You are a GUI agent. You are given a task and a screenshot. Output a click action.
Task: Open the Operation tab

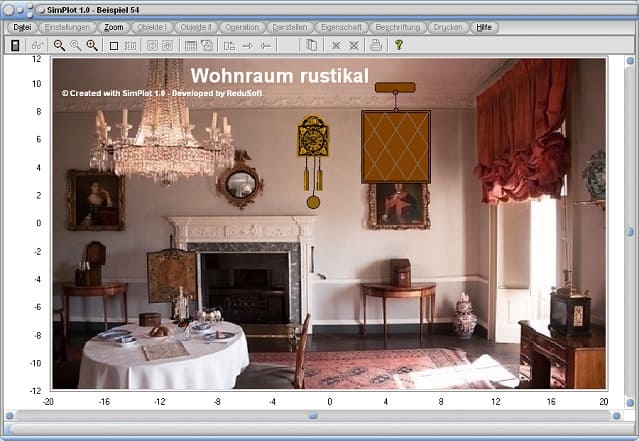coord(241,27)
